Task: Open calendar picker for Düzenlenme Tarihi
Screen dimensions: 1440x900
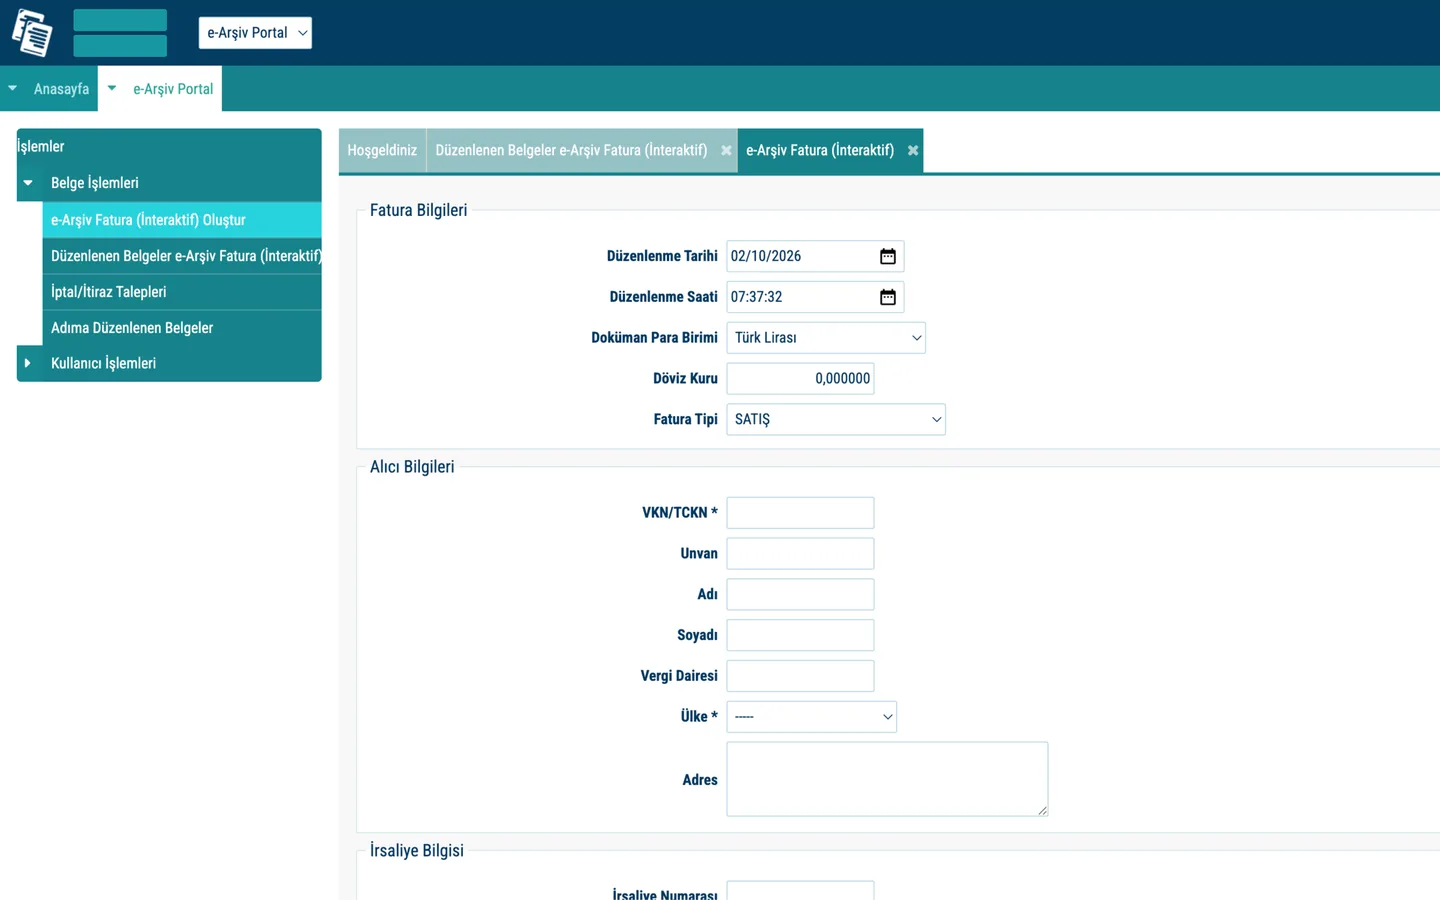Action: [887, 256]
